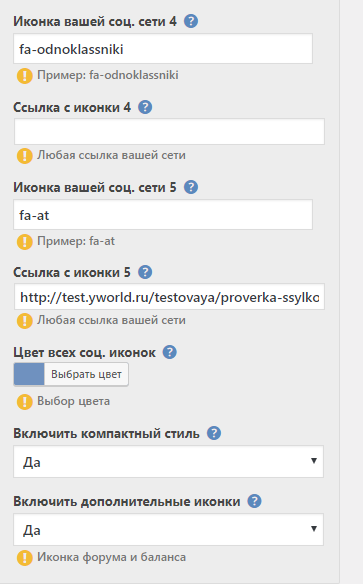The width and height of the screenshot is (363, 584).
Task: Show help for Ссылка с иконки 5
Action: pos(145,272)
